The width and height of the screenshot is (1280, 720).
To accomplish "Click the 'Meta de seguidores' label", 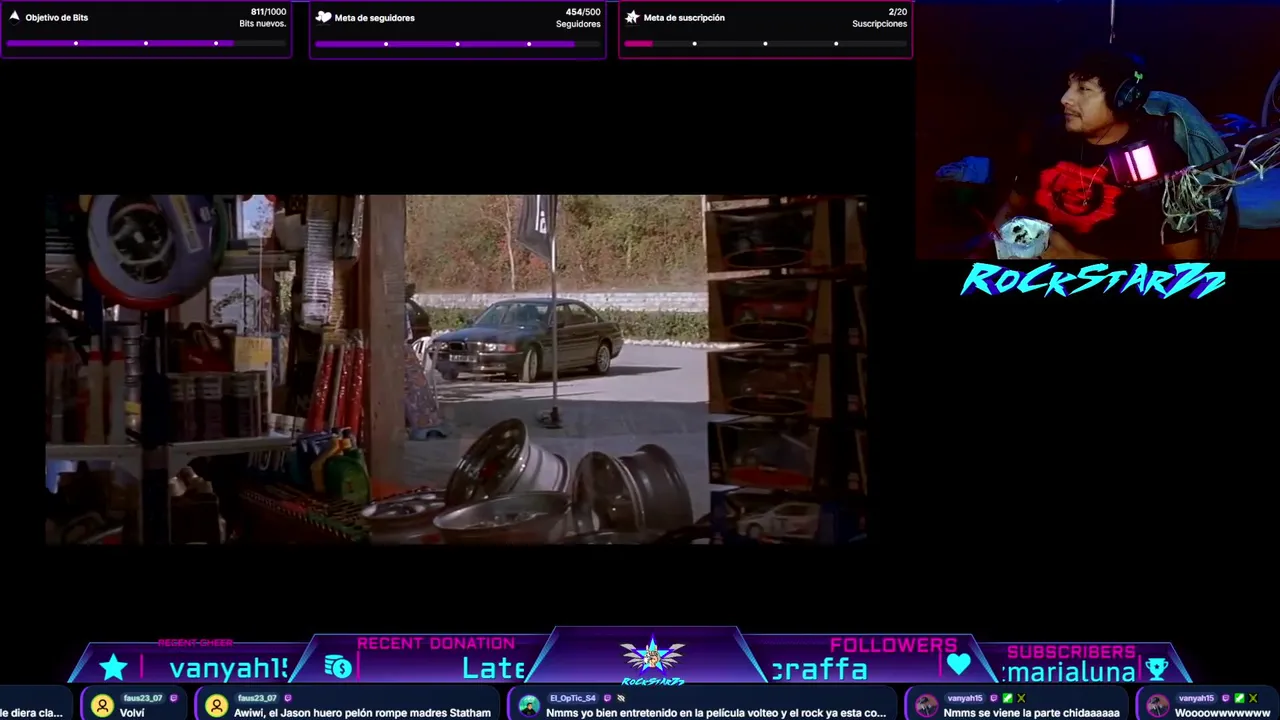I will [374, 18].
